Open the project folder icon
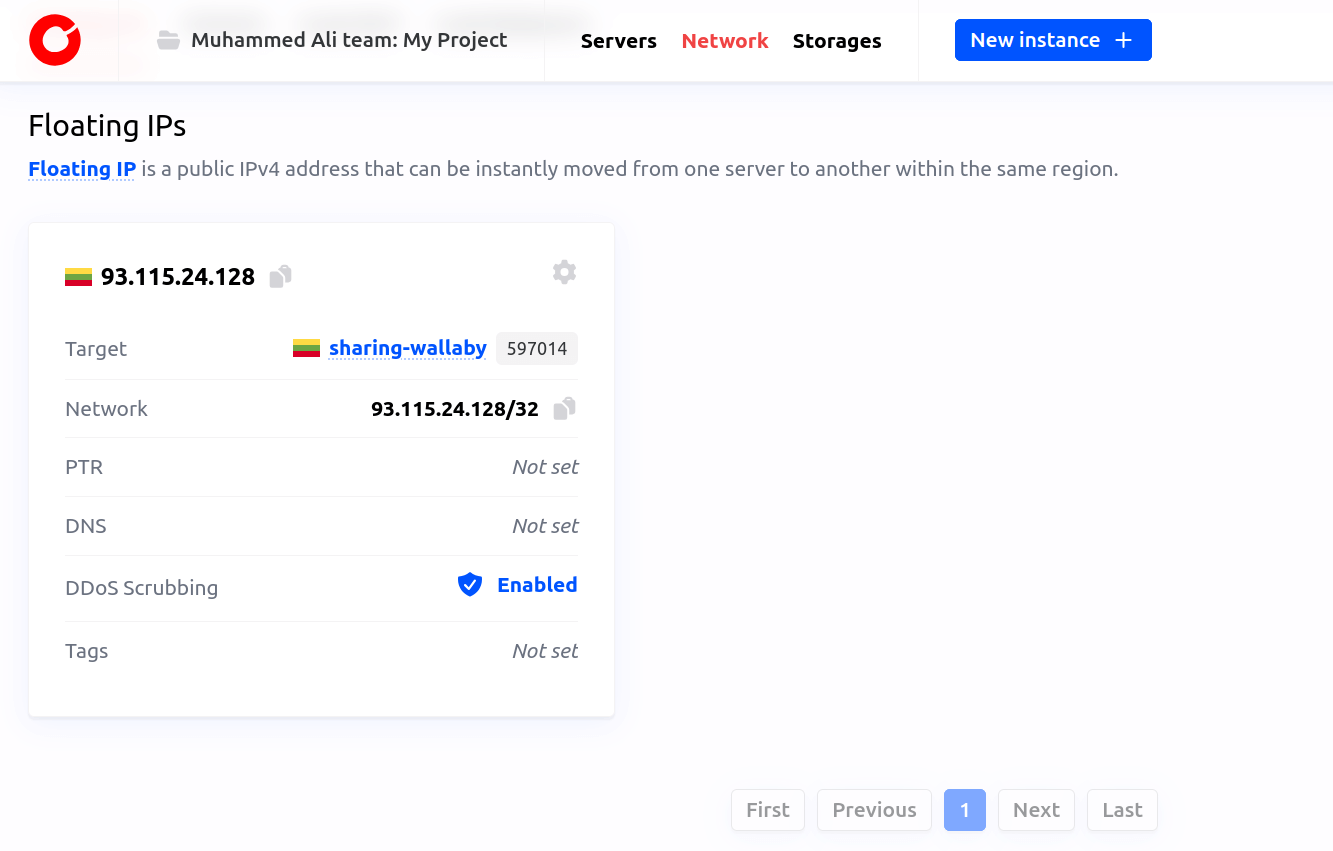 [168, 40]
